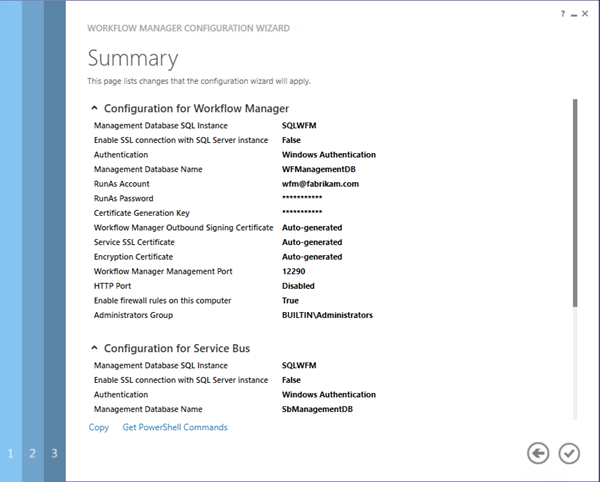Select the 12290 management port value
Screen dimensions: 600x482
pos(294,272)
